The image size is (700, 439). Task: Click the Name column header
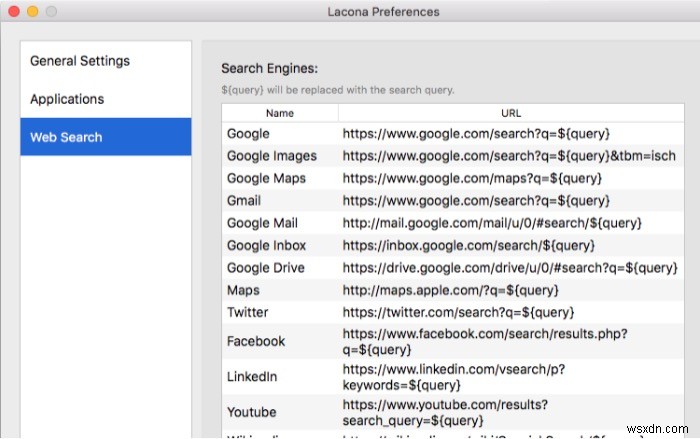280,113
